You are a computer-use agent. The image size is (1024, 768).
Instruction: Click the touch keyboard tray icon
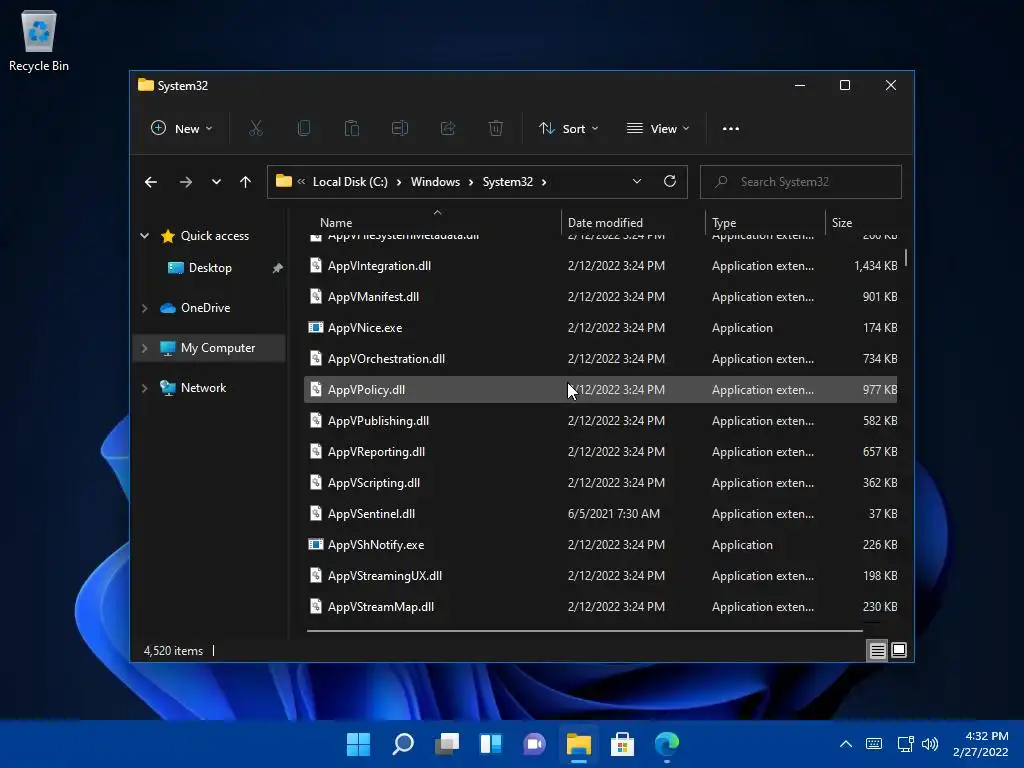tap(874, 744)
